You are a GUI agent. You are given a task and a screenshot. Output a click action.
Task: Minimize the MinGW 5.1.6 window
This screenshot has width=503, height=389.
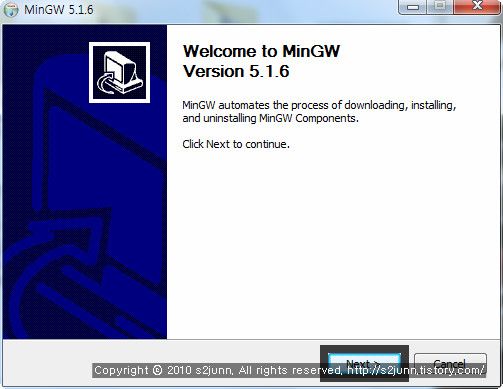click(x=412, y=7)
